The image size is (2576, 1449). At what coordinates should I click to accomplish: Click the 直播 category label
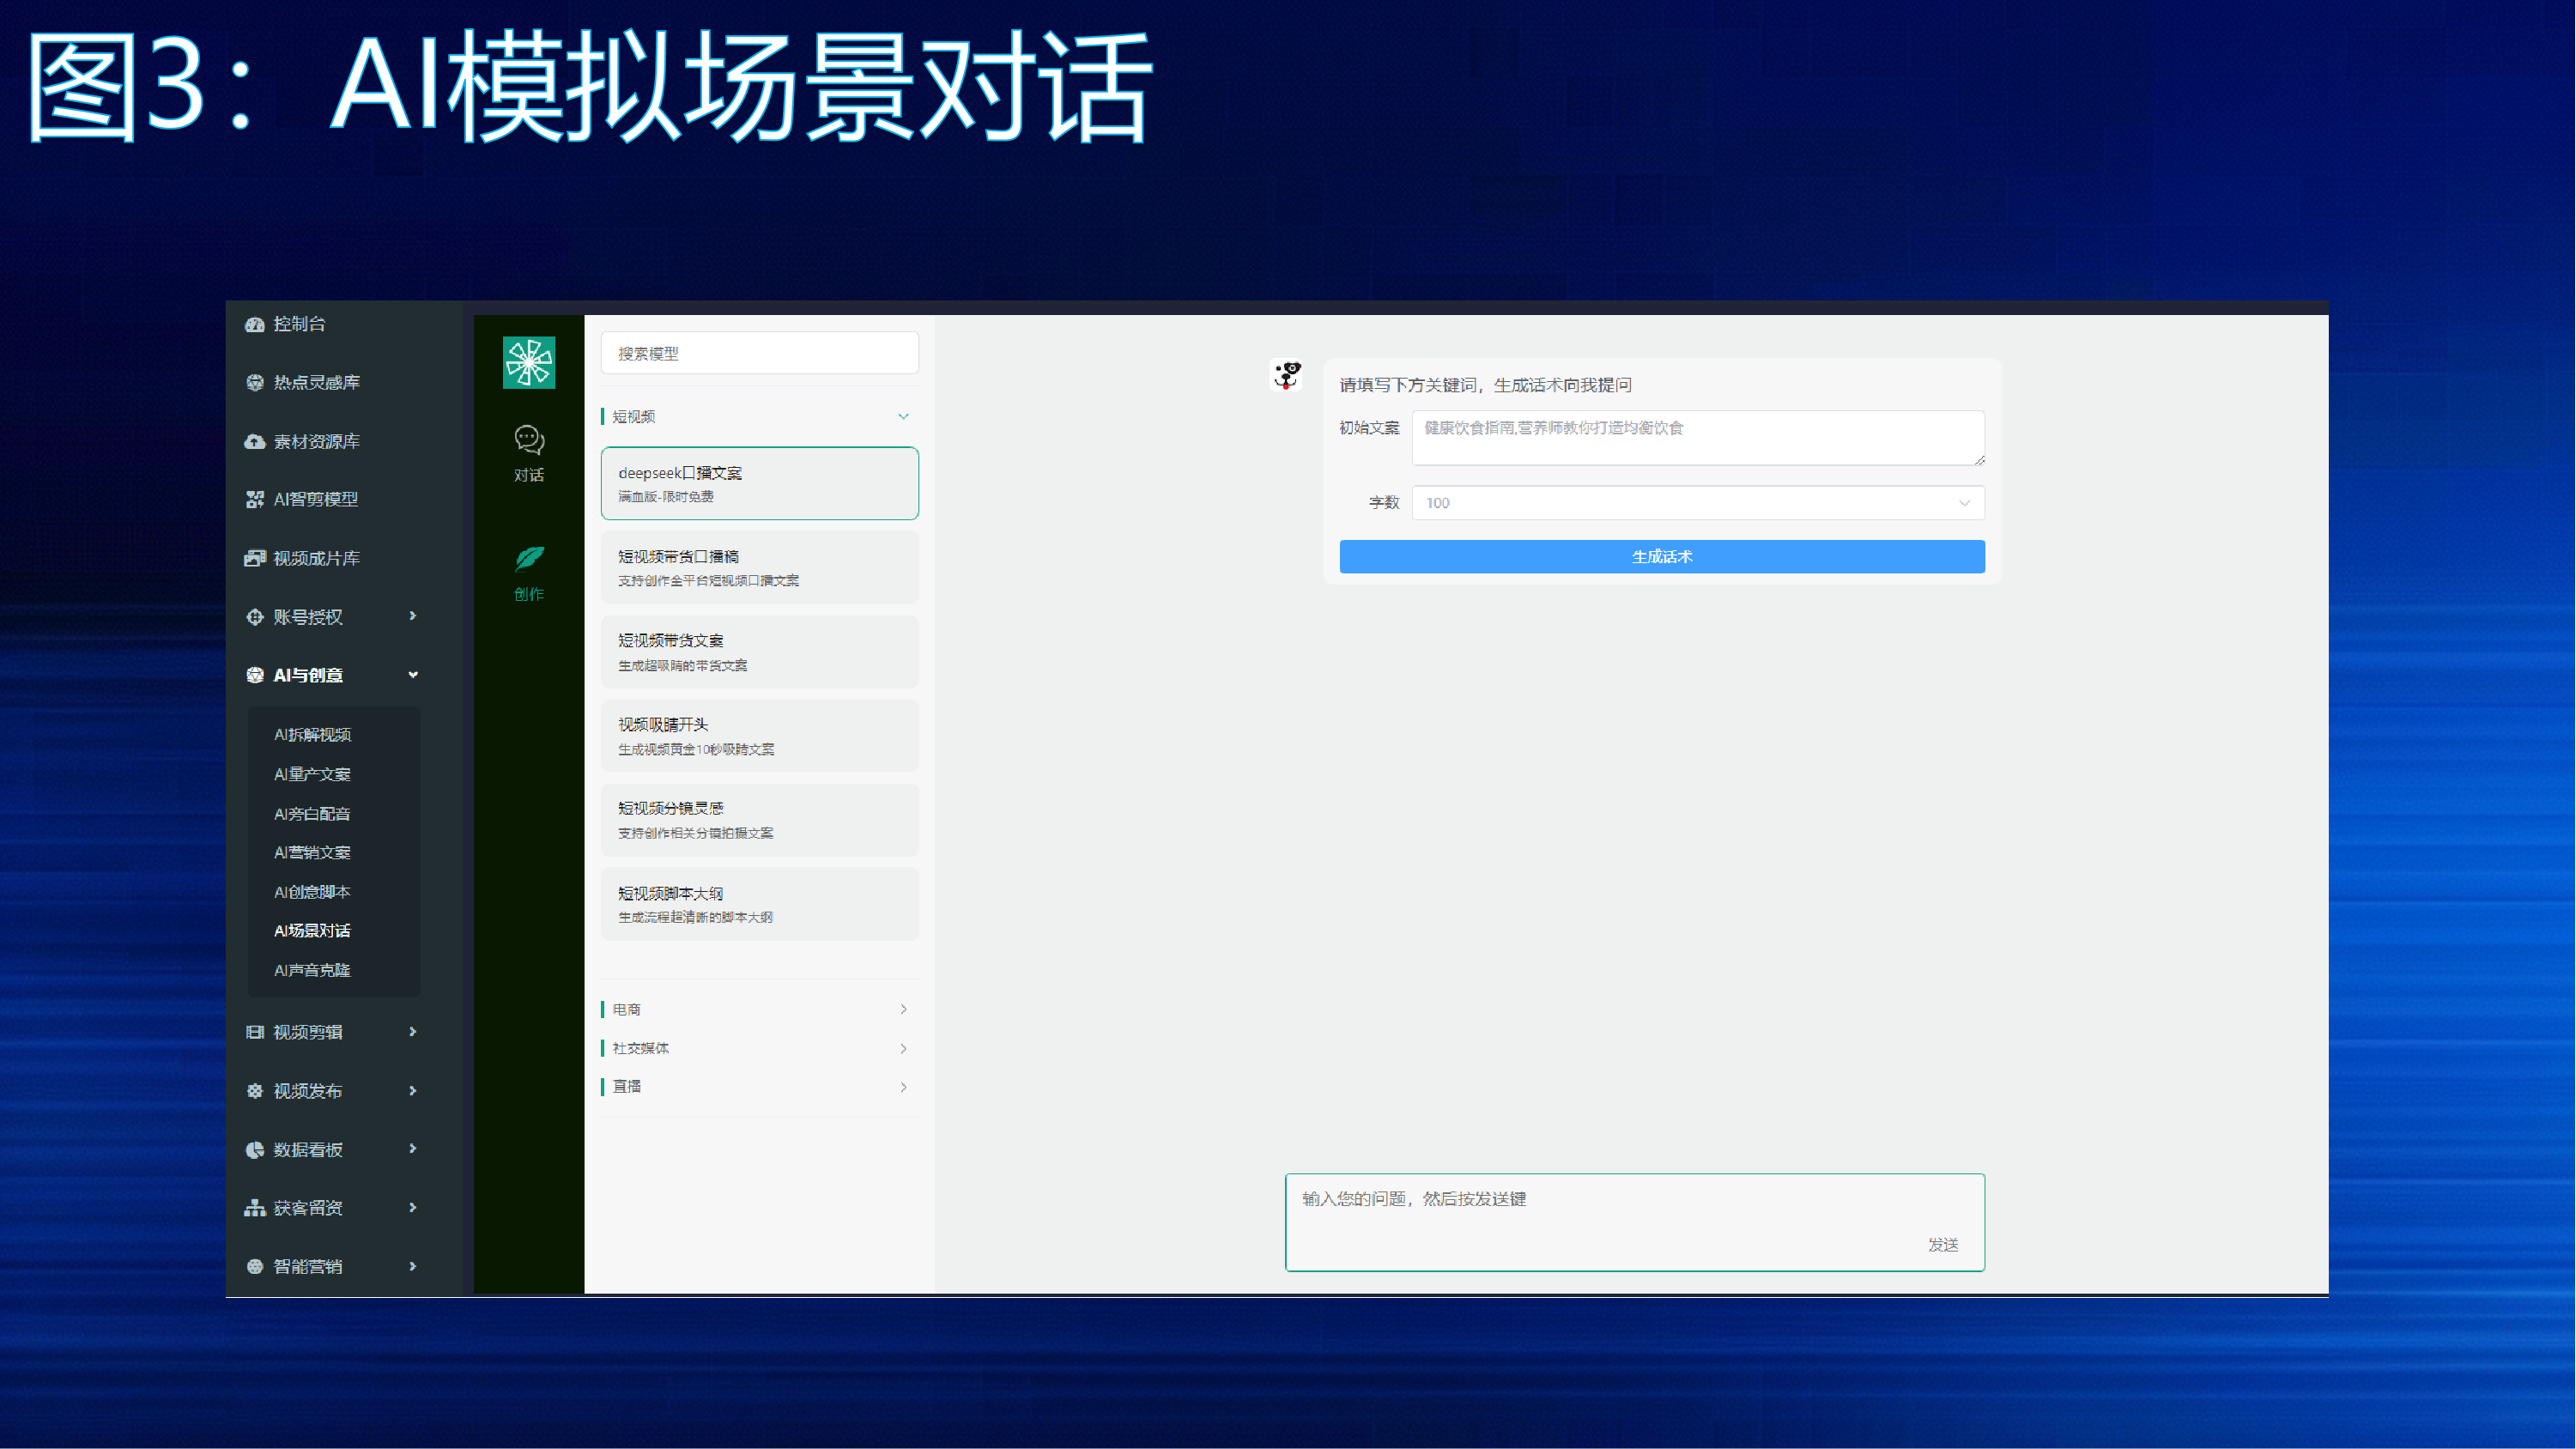pos(626,1087)
